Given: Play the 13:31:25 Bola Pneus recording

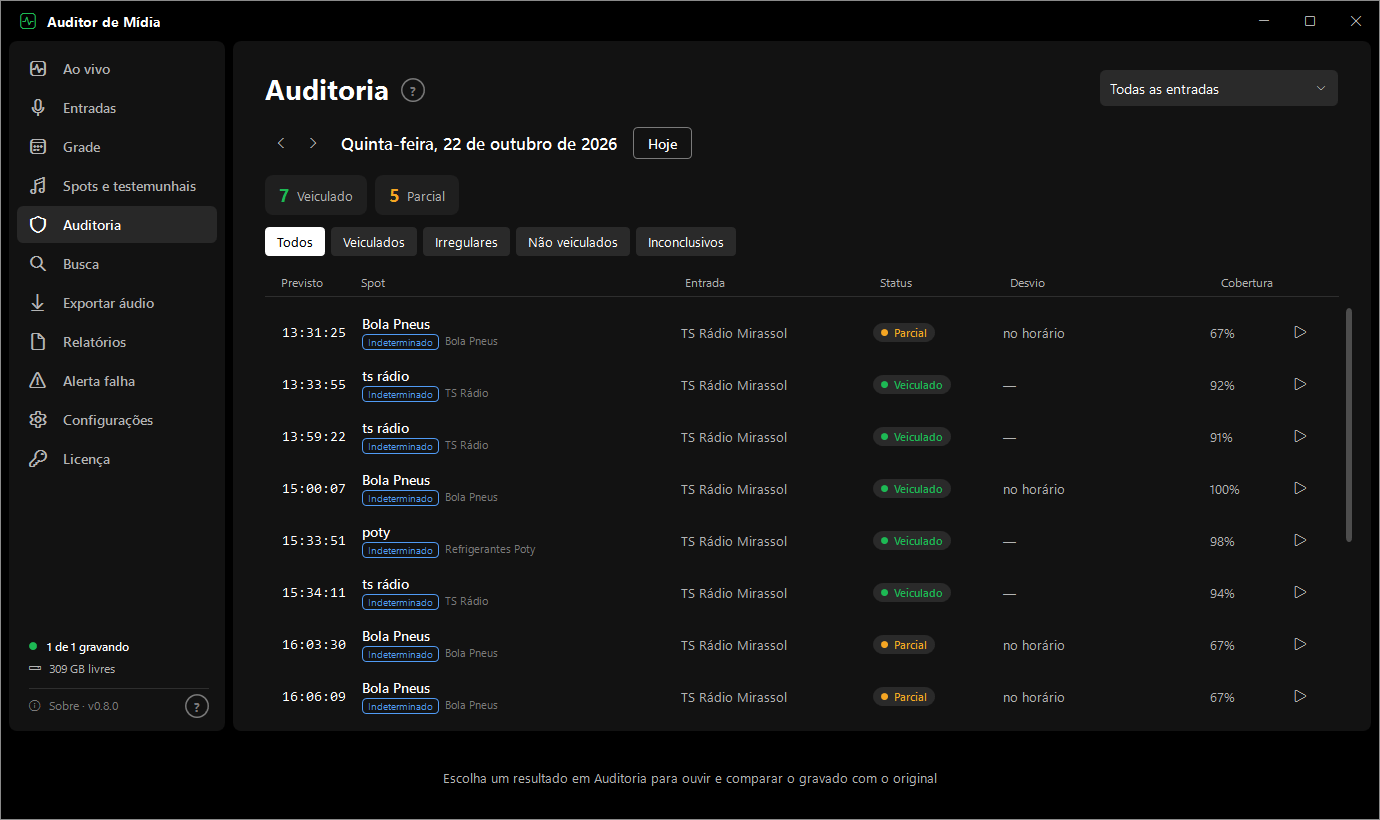Looking at the screenshot, I should tap(1300, 332).
